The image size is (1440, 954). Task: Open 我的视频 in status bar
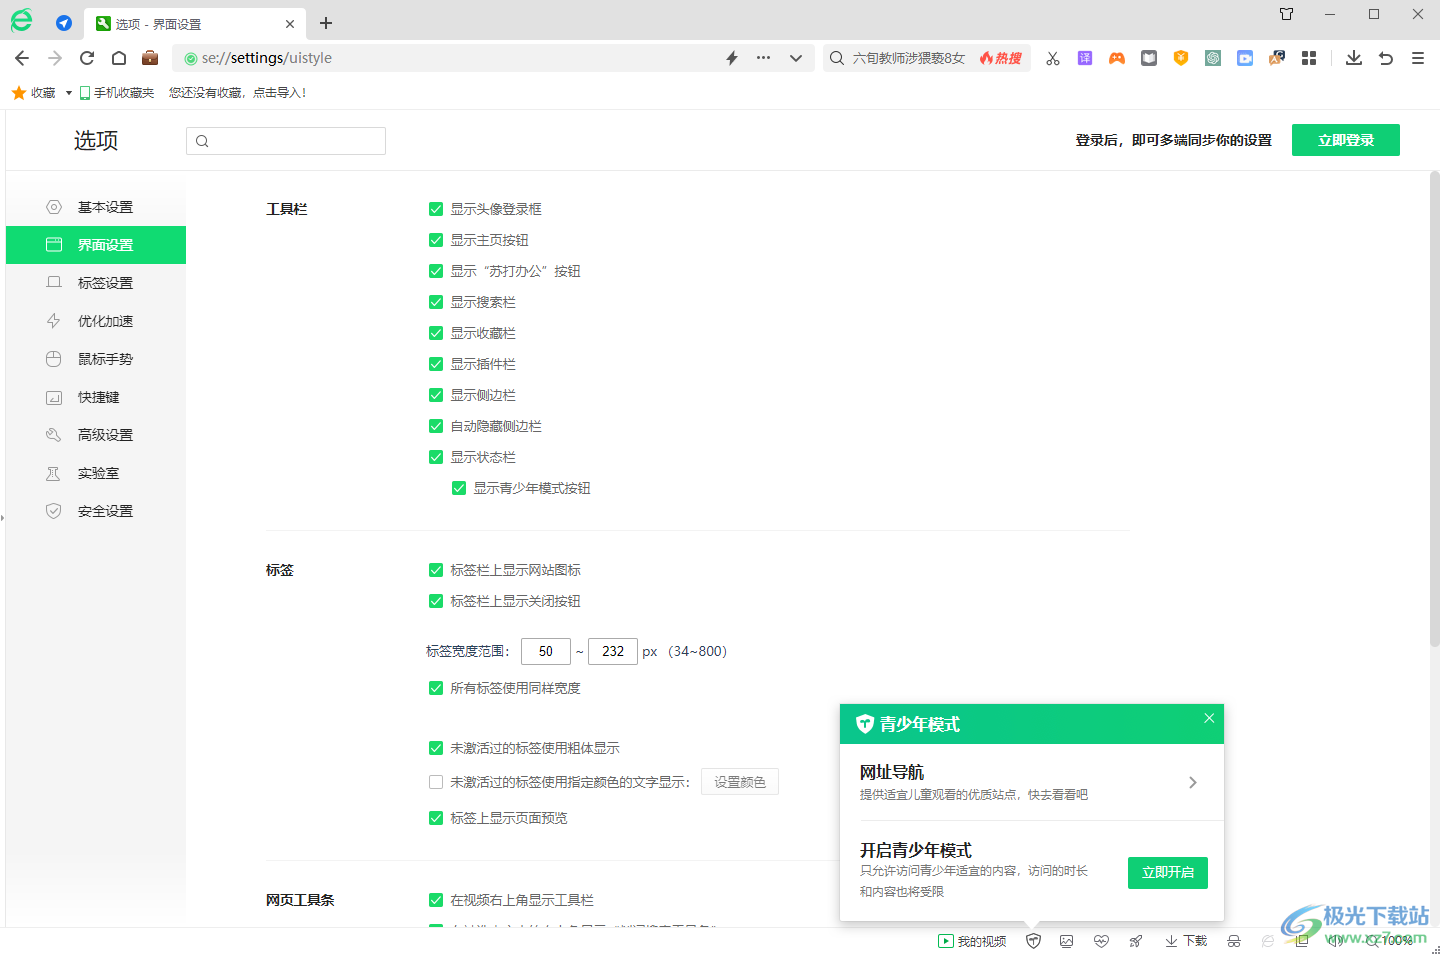pos(972,941)
